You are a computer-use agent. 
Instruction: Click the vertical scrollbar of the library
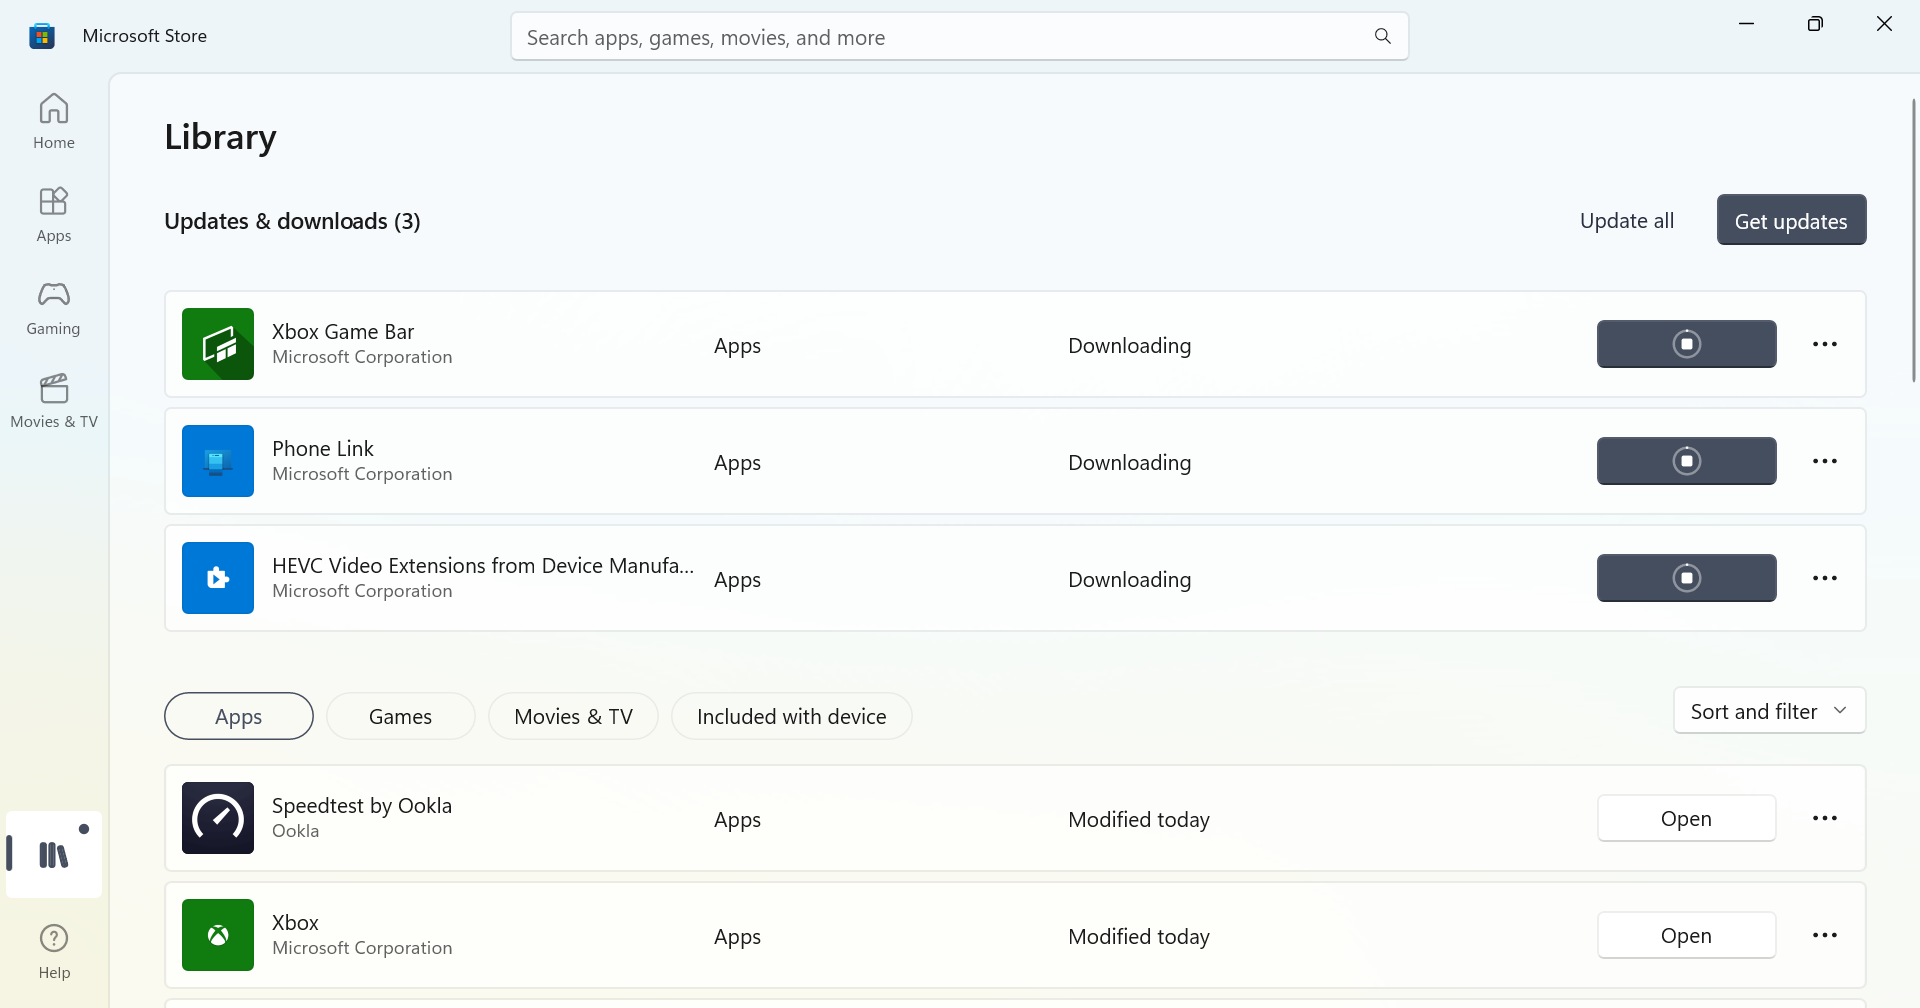point(1913,240)
